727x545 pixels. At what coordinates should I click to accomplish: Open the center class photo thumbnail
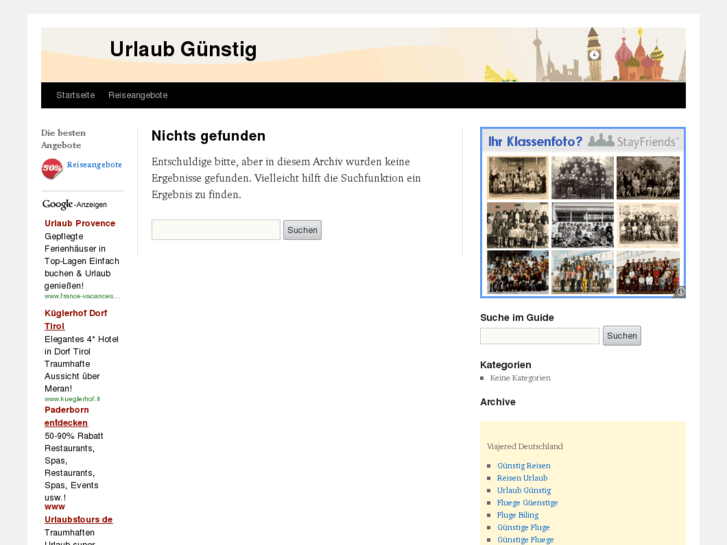(582, 225)
